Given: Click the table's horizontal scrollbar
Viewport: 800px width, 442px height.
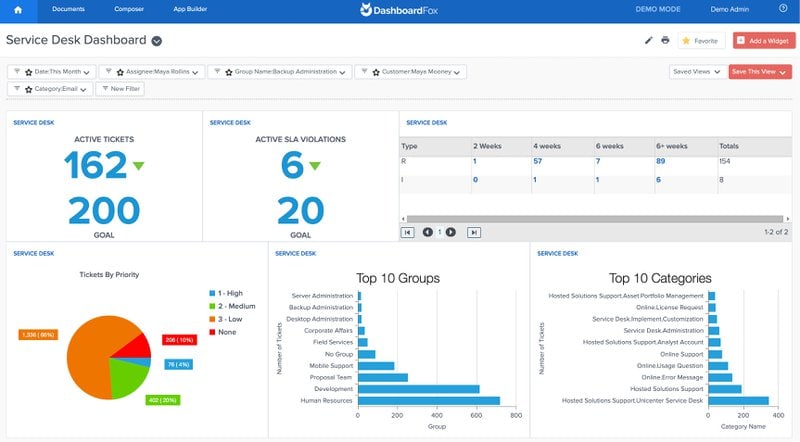Looking at the screenshot, I should click(590, 216).
